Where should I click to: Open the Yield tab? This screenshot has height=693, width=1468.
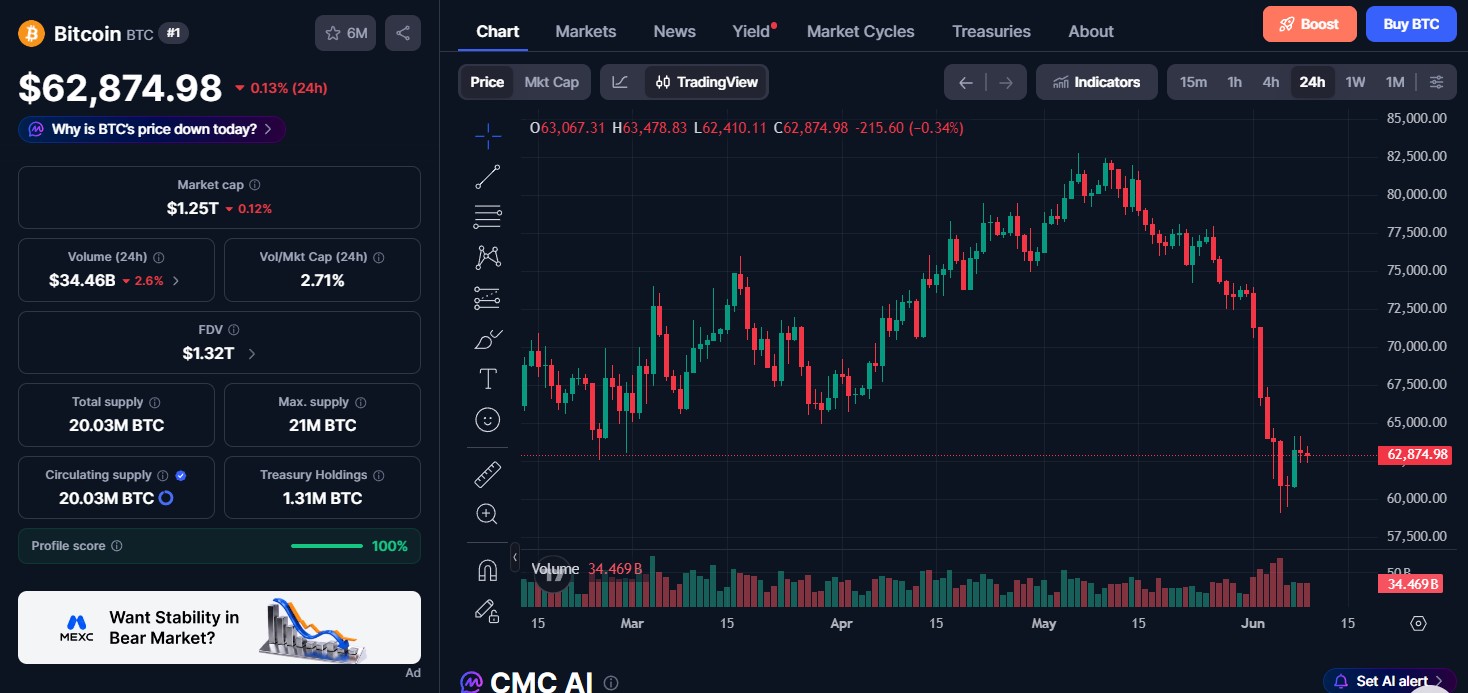click(751, 31)
